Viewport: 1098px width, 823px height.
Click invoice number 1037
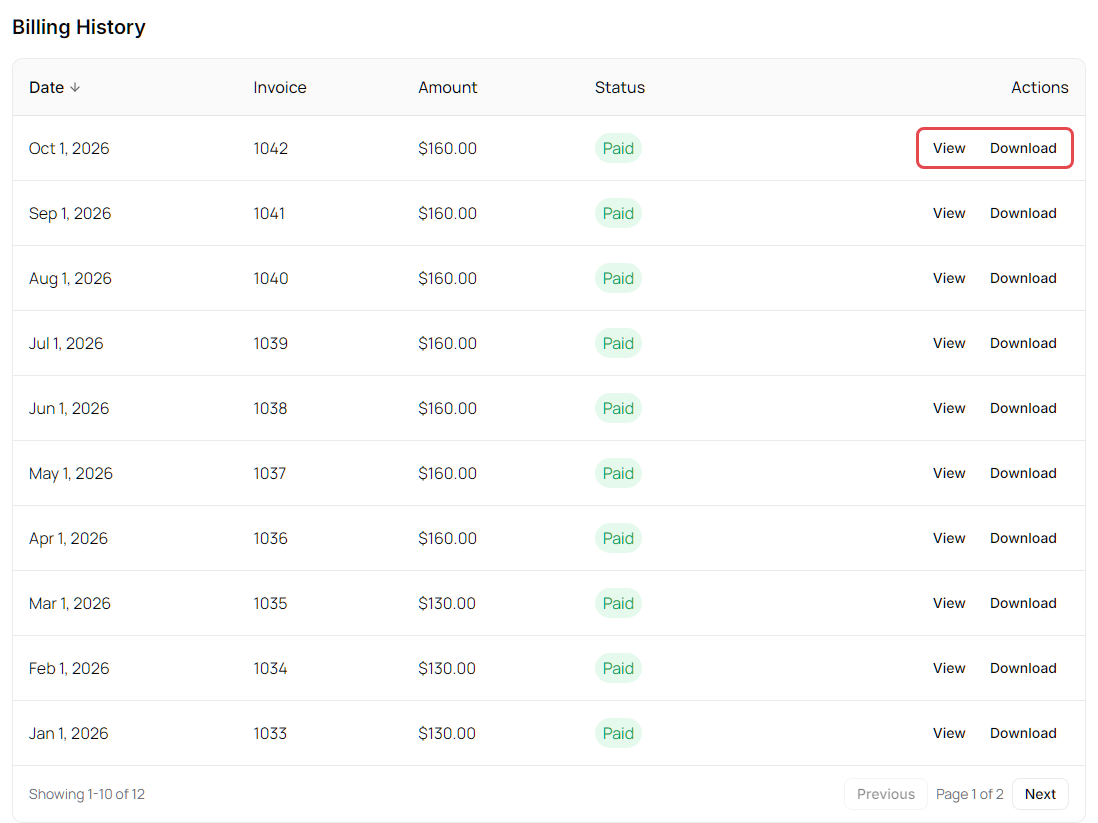270,473
